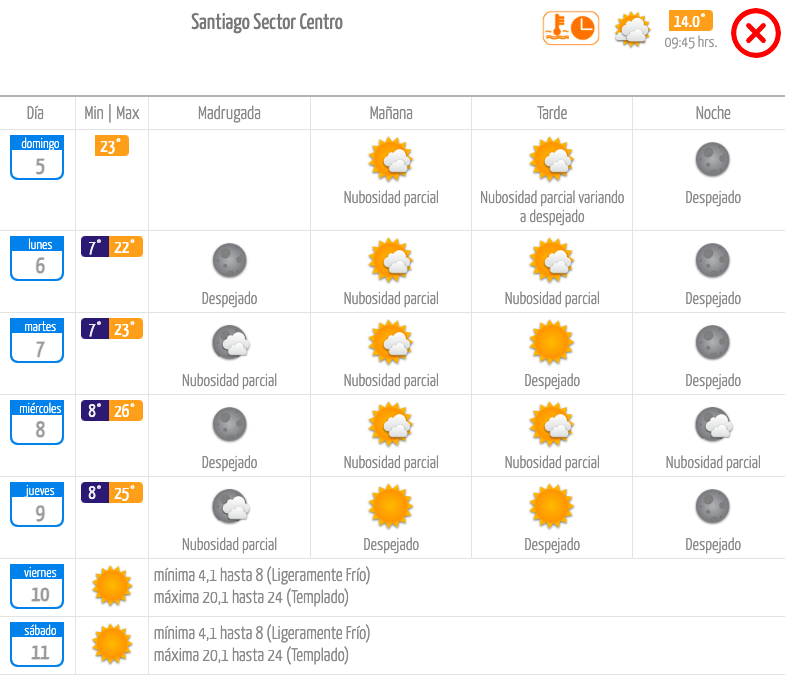Screen dimensions: 785x678
Task: Select the jueves 9 date badge
Action: [x=37, y=505]
